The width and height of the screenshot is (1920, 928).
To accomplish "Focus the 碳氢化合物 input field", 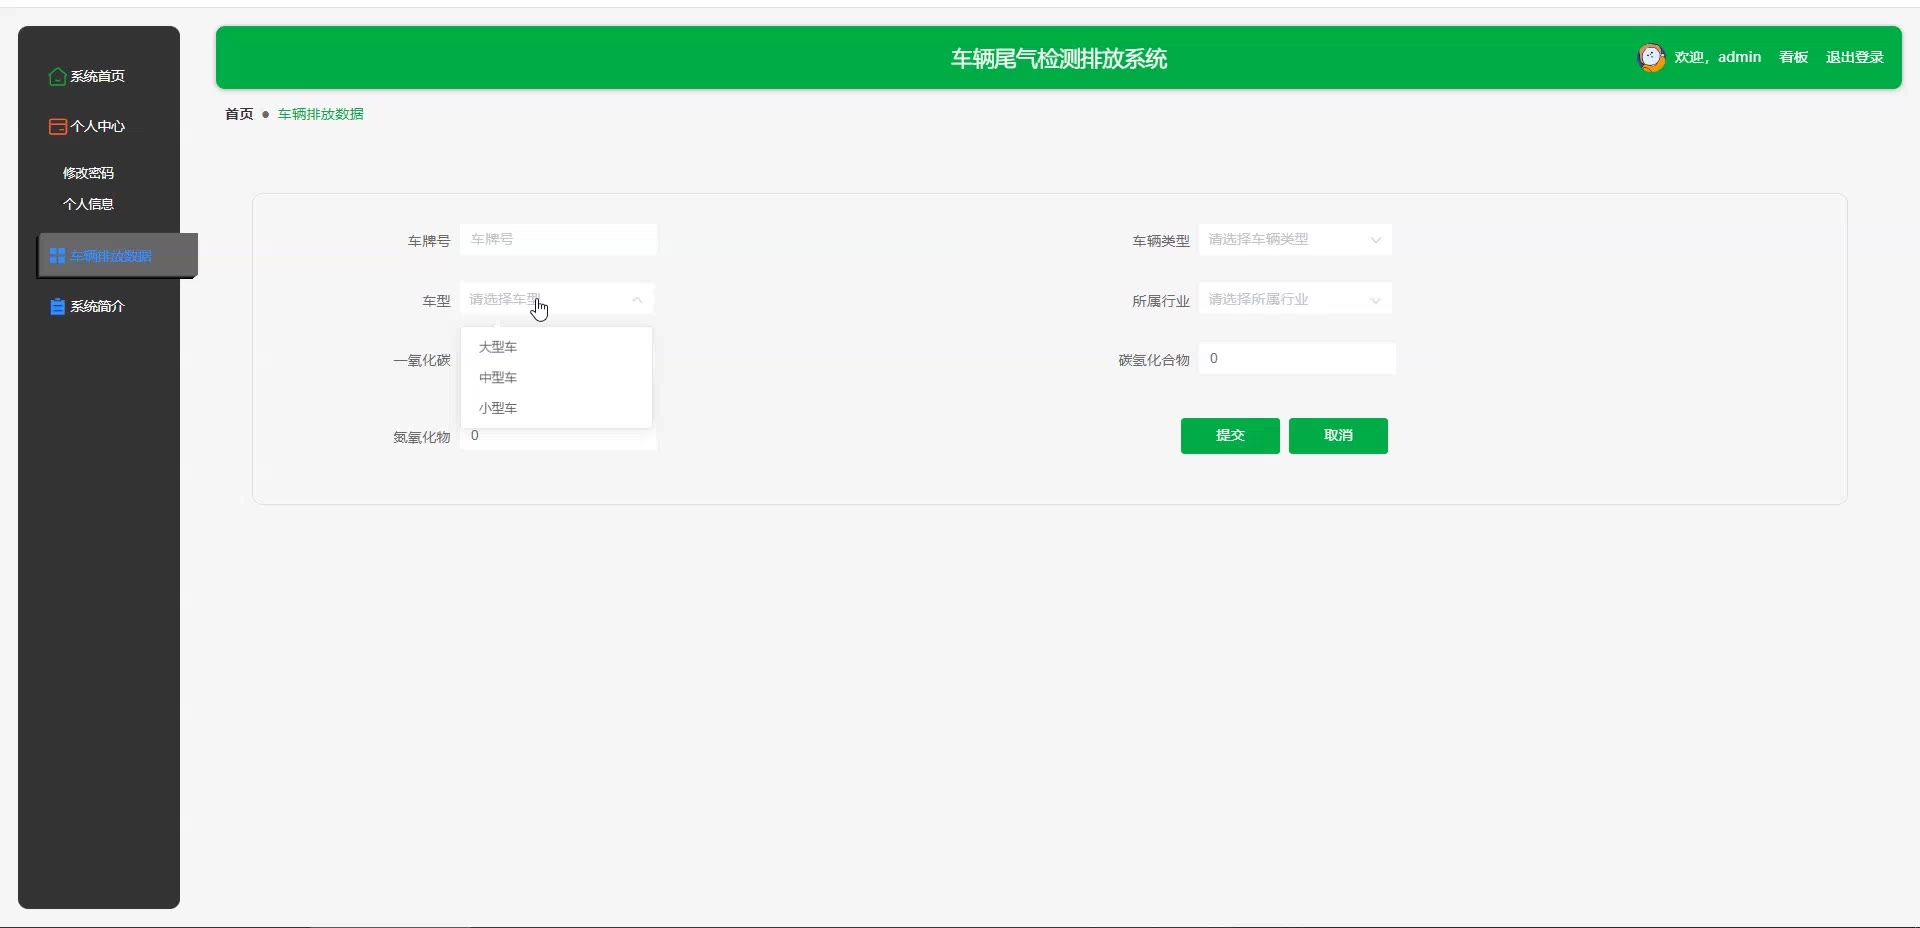I will pyautogui.click(x=1297, y=358).
